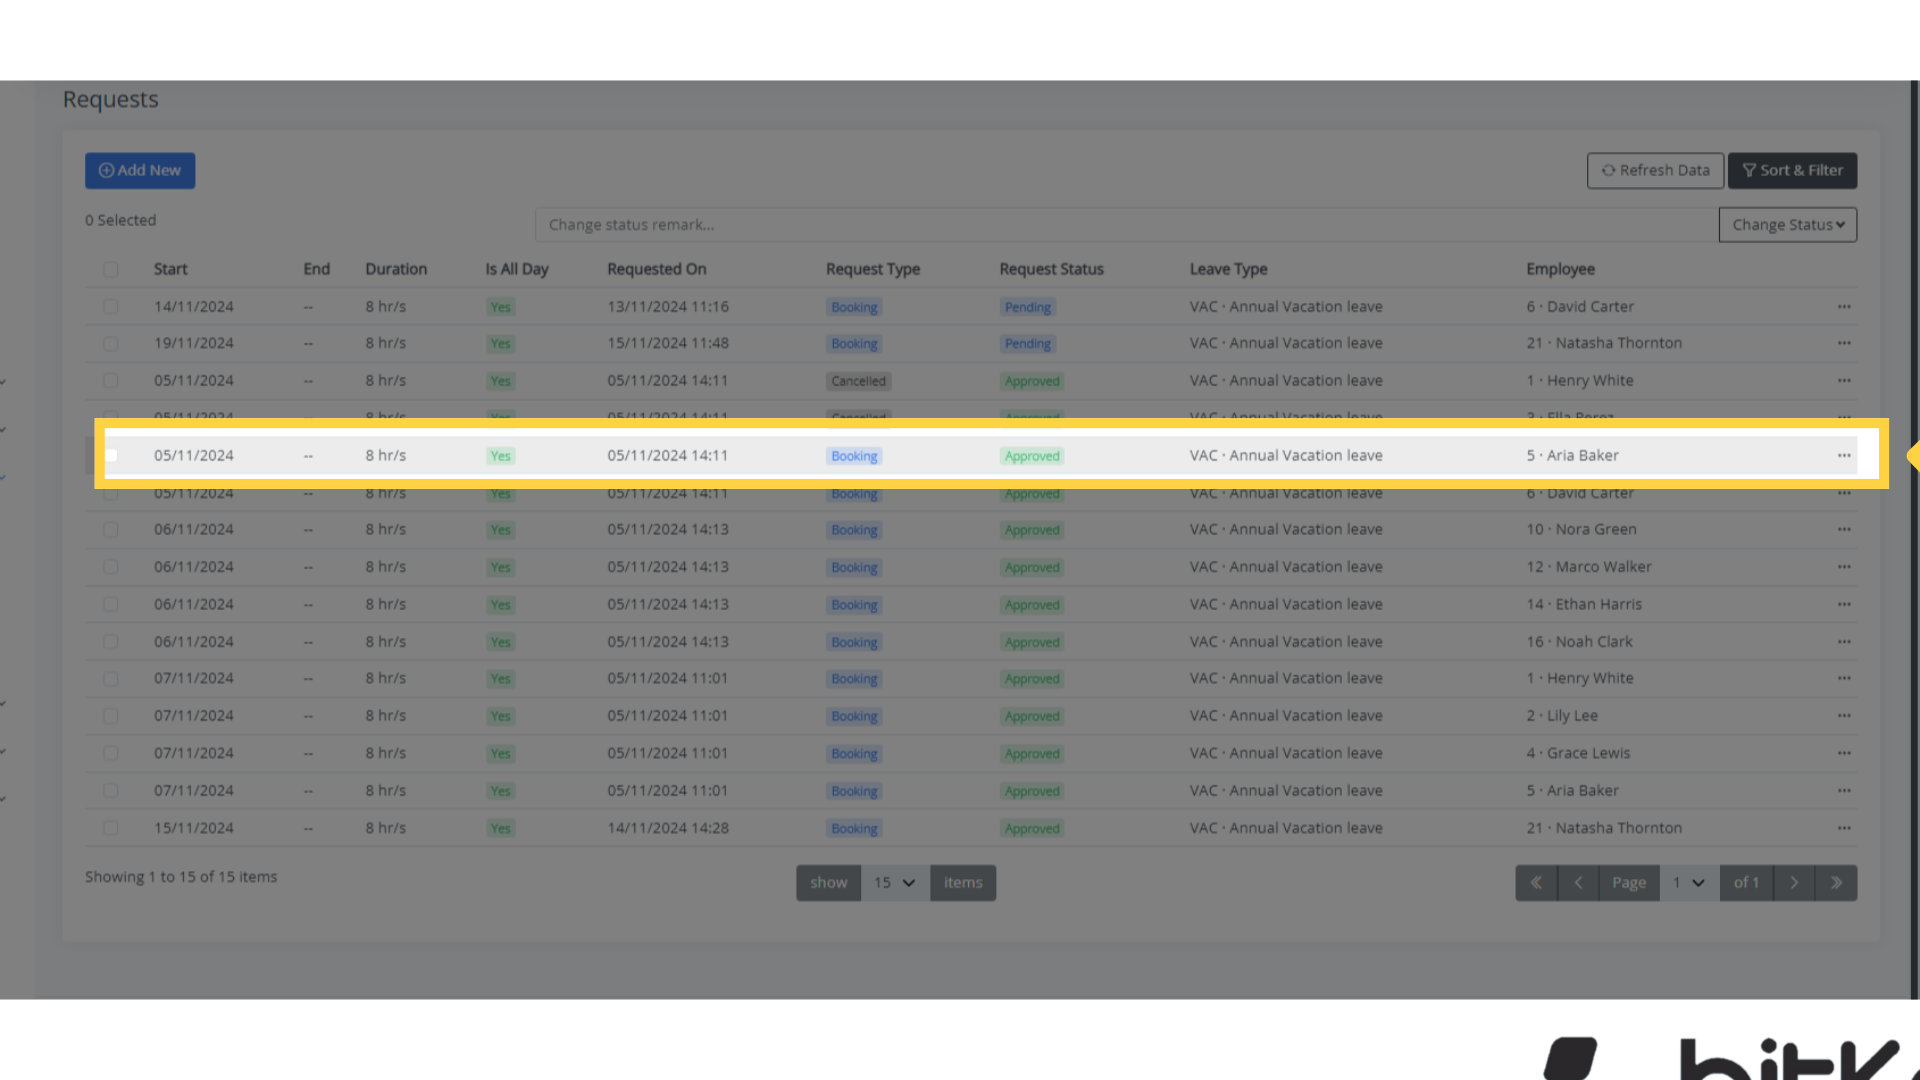Click the refresh icon in Refresh Data
Screen dimensions: 1920x1080
coord(1609,170)
